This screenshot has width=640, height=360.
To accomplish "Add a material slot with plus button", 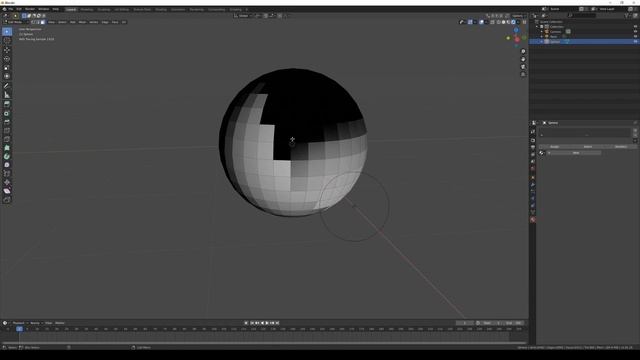I will (x=635, y=131).
